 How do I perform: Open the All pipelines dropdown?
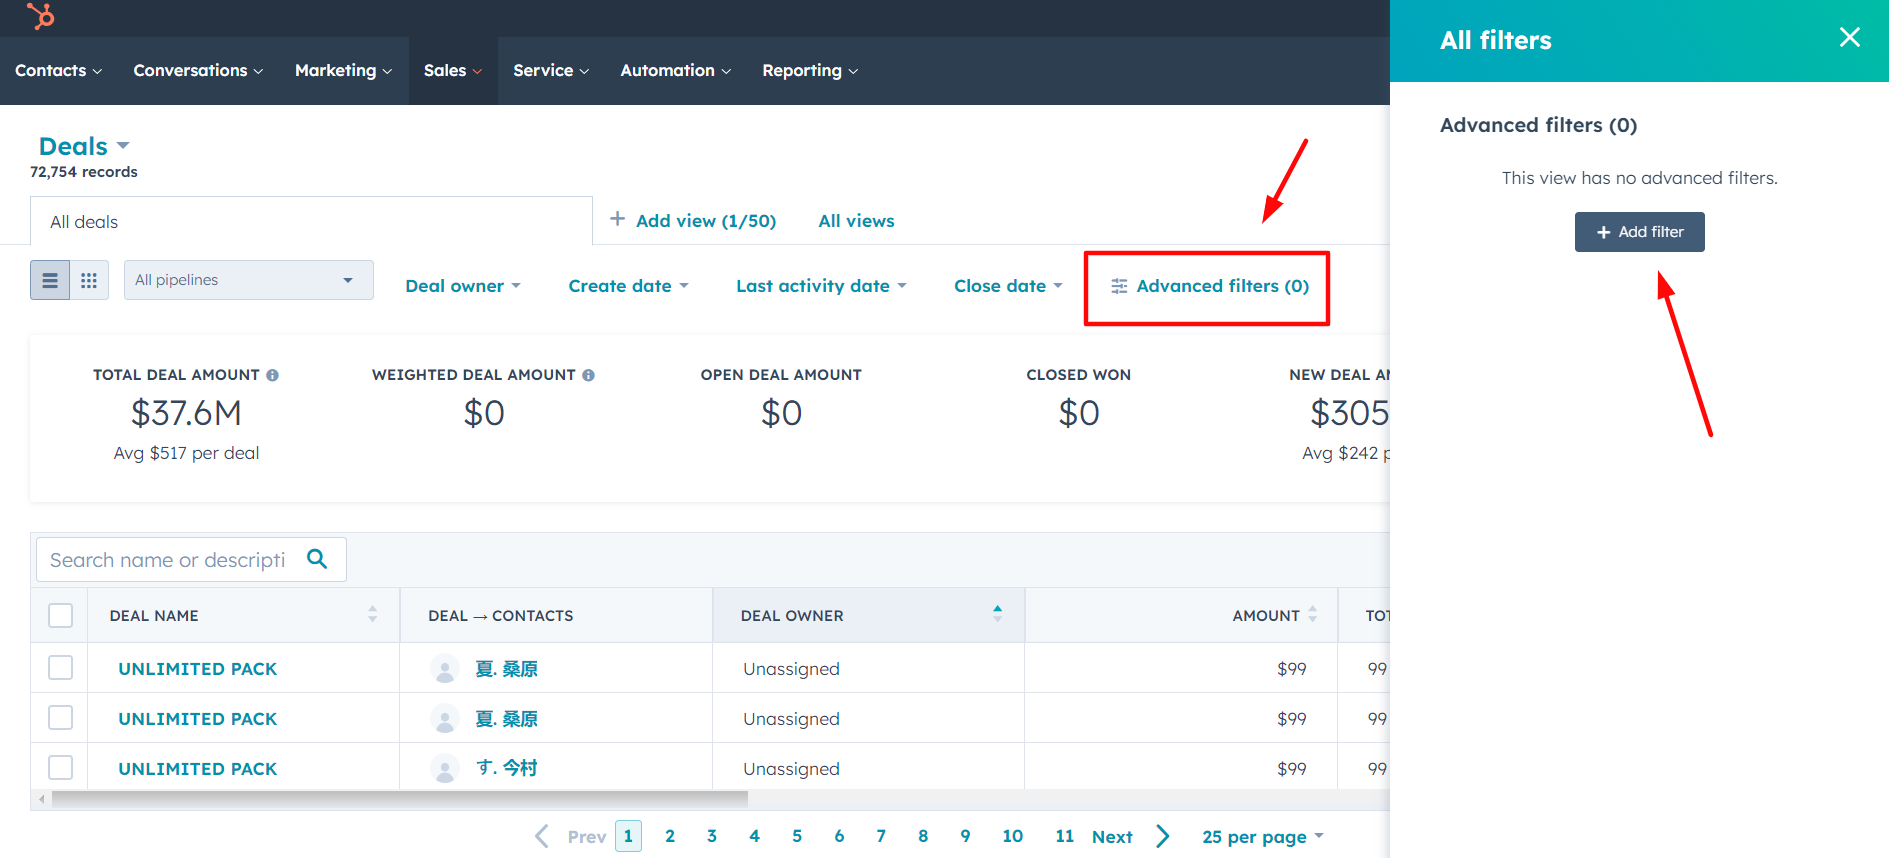coord(248,280)
